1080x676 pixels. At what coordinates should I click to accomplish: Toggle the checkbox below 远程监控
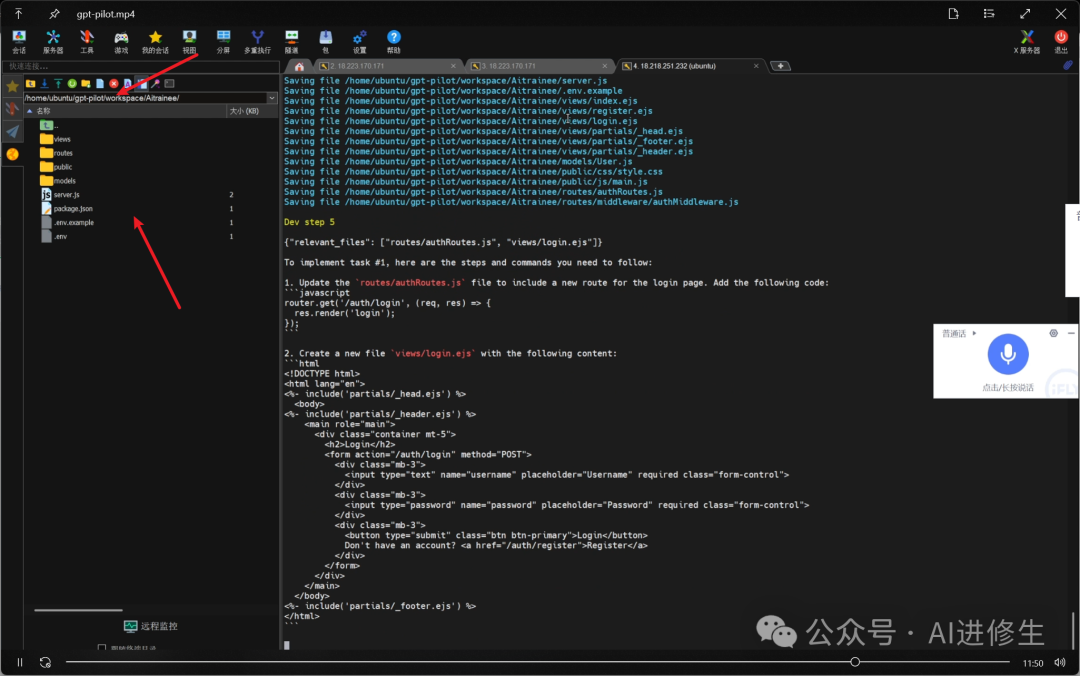[102, 648]
